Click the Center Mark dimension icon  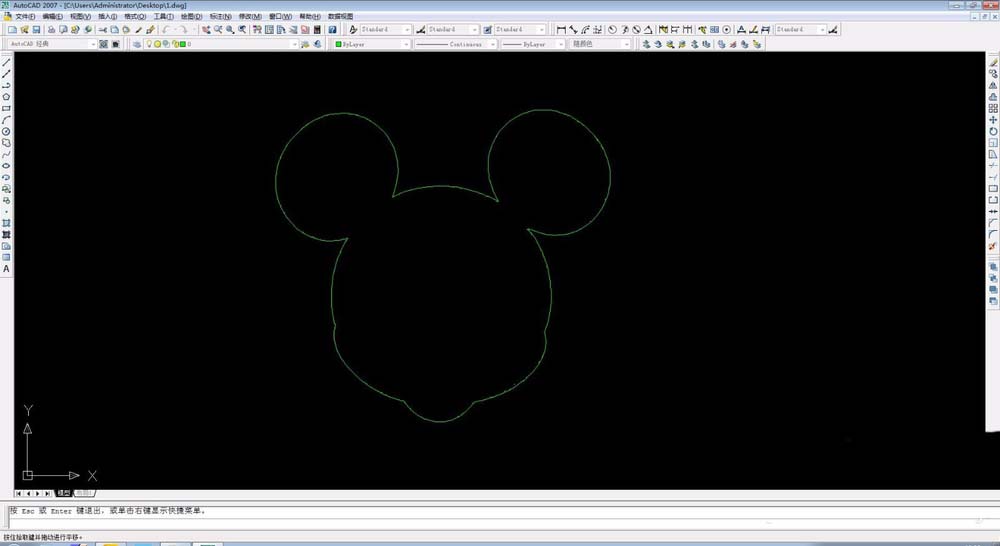click(x=726, y=30)
